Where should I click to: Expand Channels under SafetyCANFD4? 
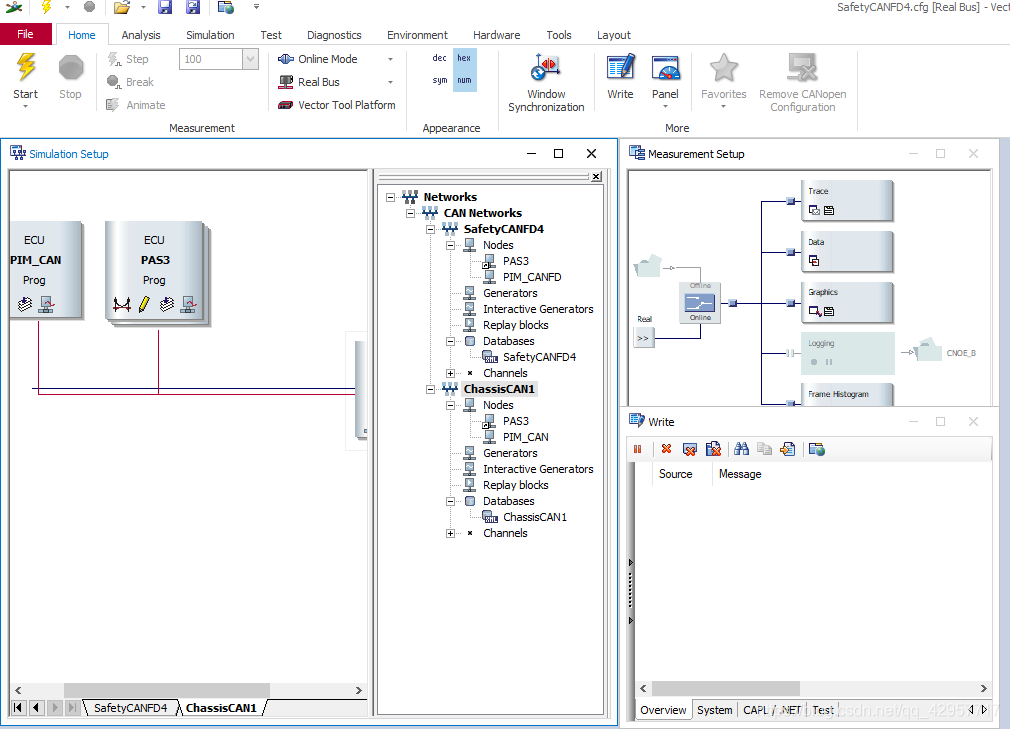450,374
